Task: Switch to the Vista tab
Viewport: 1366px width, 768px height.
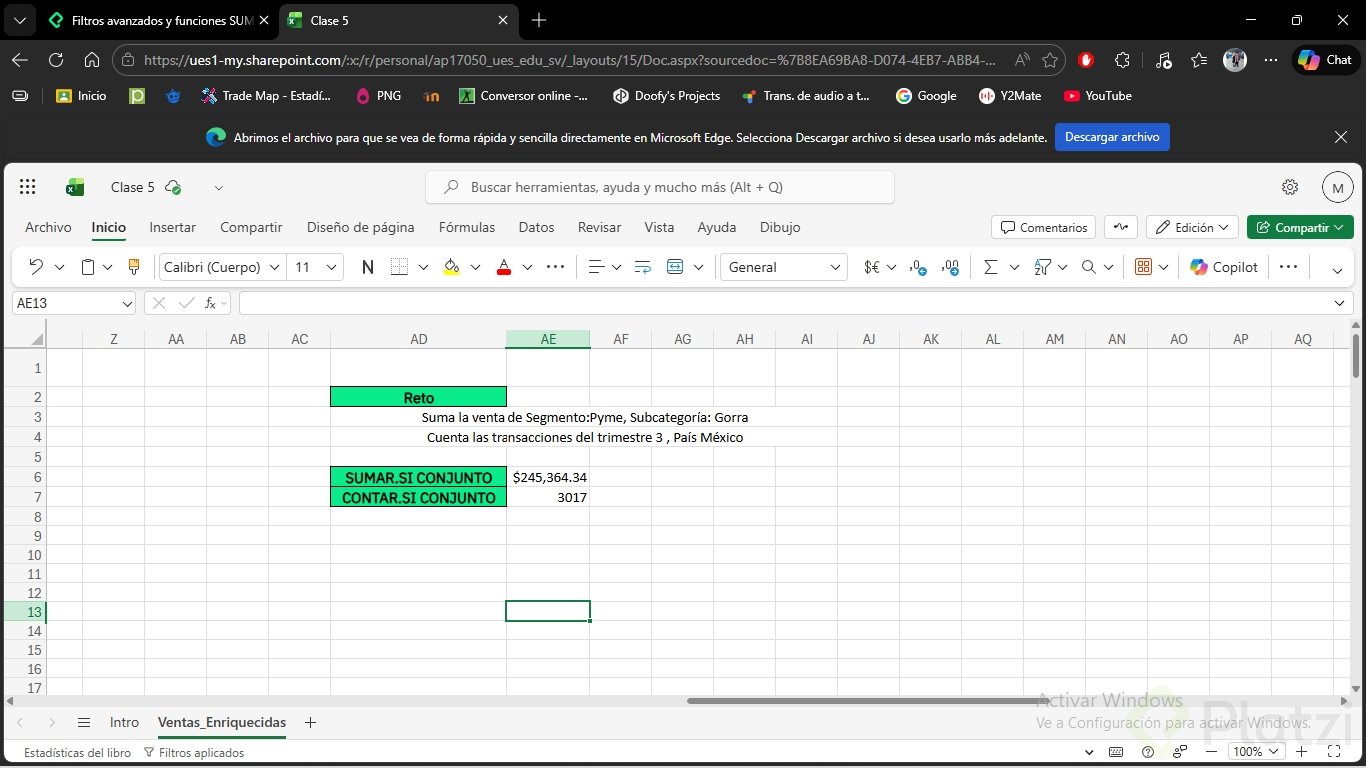Action: (x=659, y=227)
